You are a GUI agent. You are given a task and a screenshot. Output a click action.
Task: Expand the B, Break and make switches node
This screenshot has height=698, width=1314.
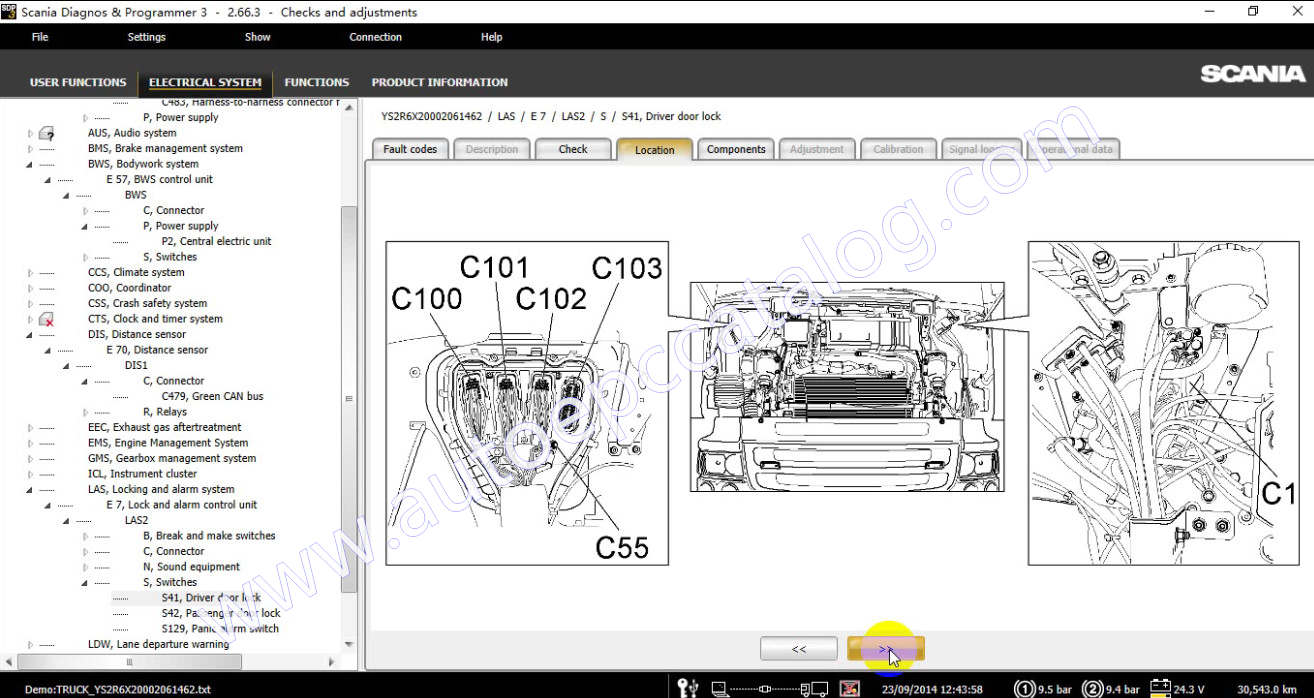[86, 536]
